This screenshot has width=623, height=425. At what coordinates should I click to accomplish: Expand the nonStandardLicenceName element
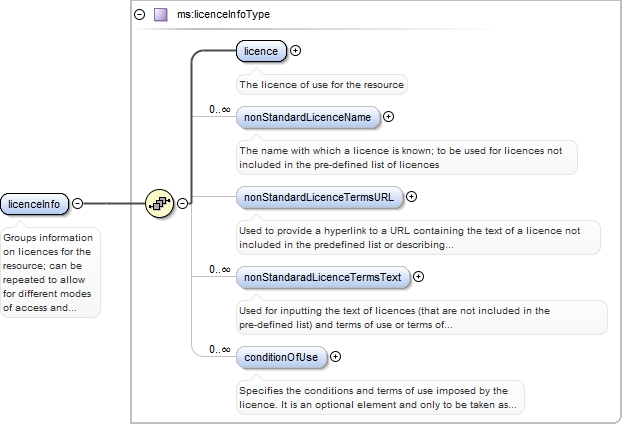(x=389, y=117)
